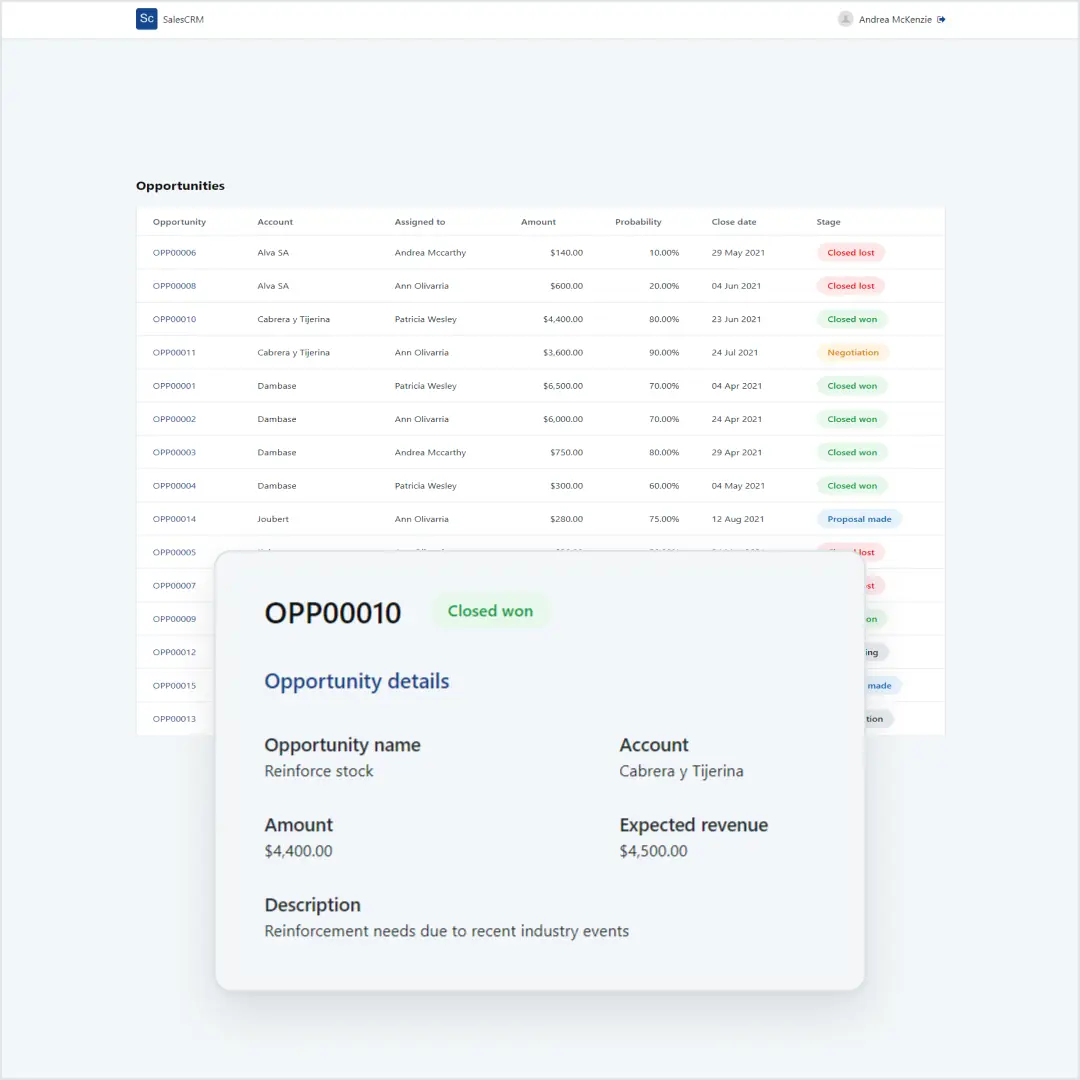1080x1080 pixels.
Task: Open opportunity OPP00014
Action: click(x=174, y=519)
